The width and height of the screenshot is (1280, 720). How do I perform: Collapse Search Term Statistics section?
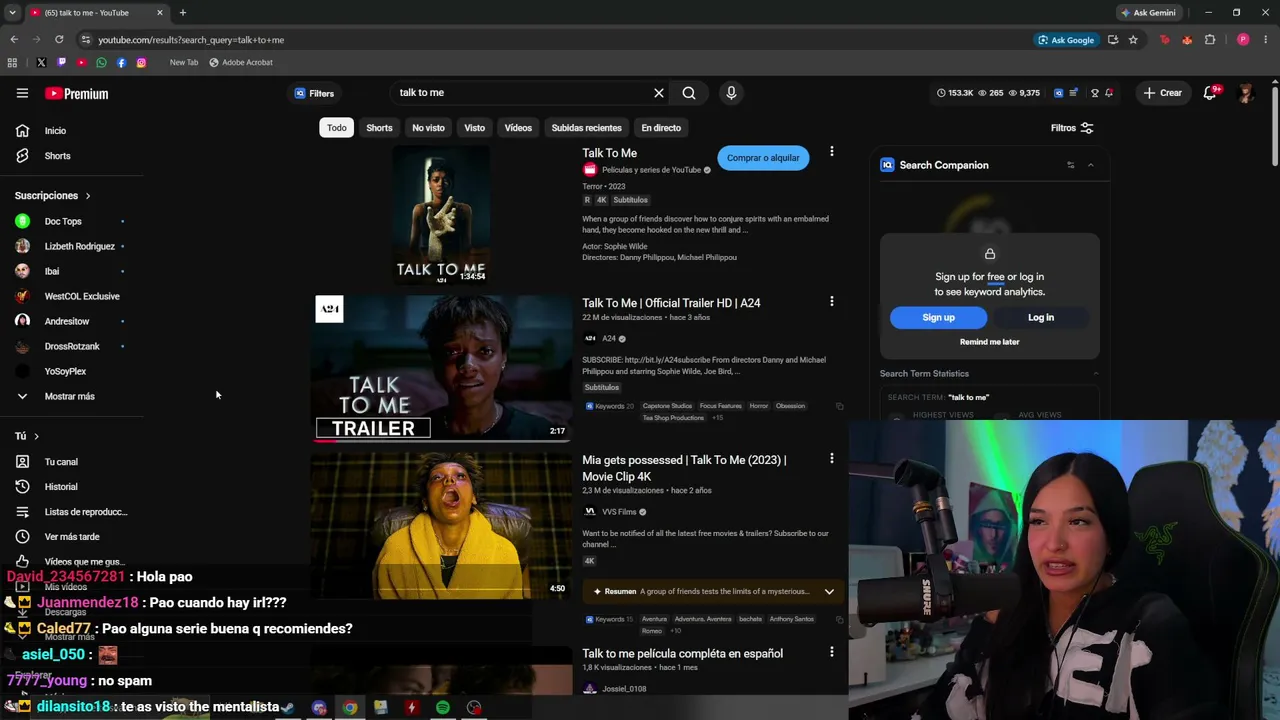1095,374
